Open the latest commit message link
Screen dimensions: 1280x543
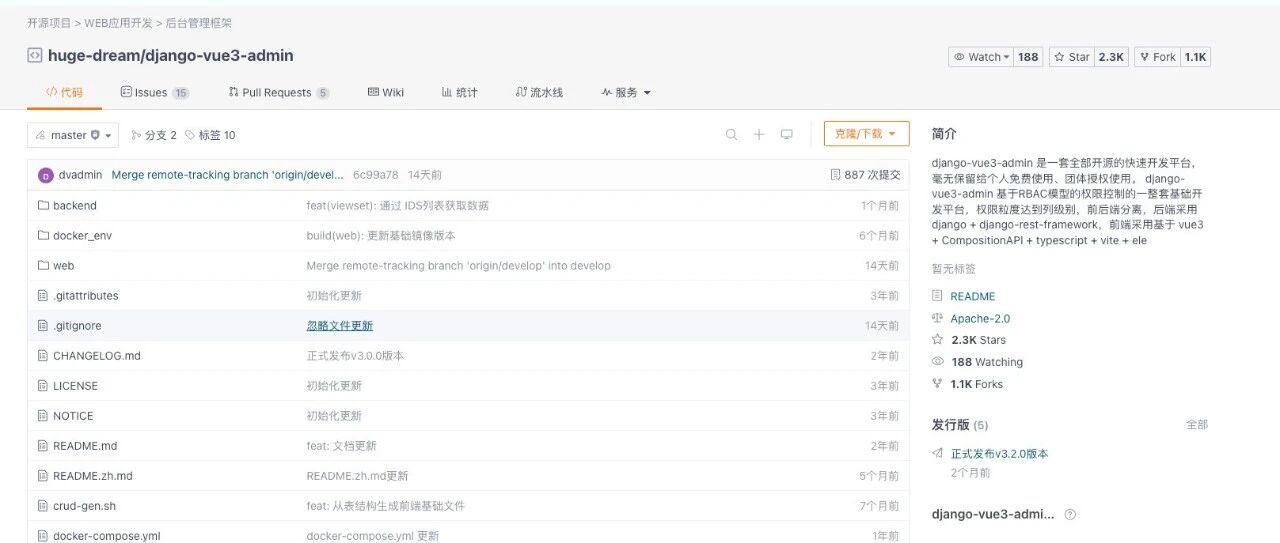[228, 175]
